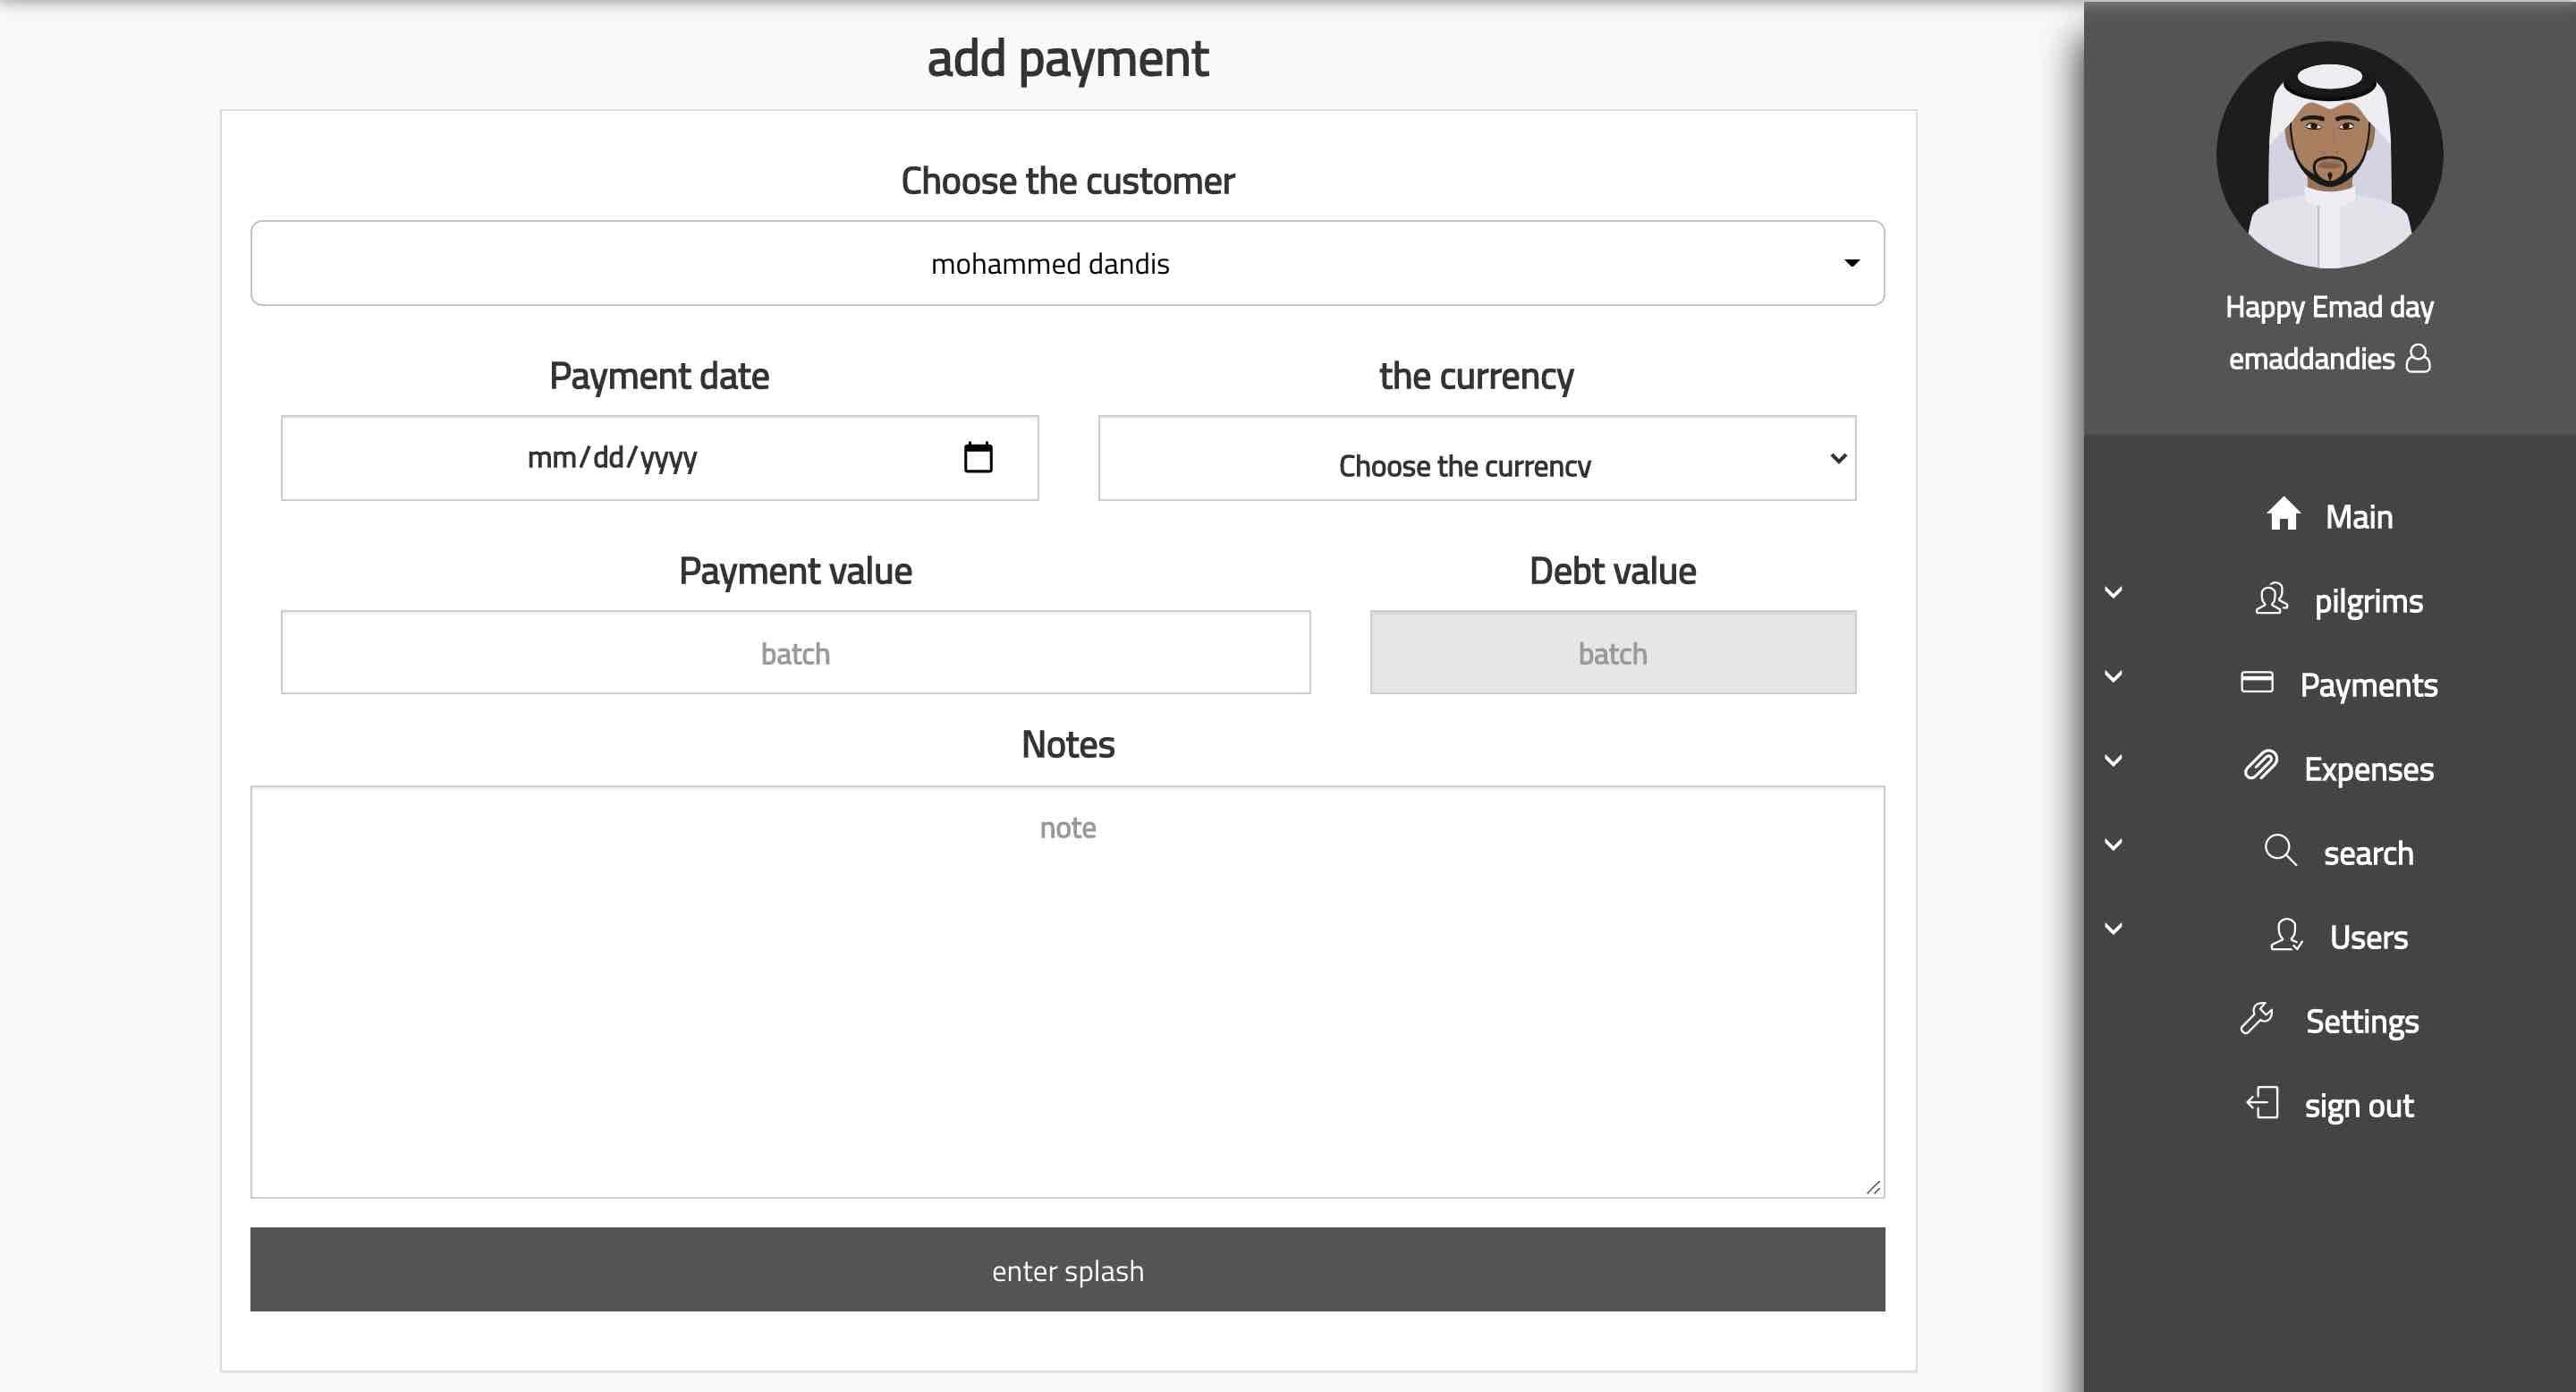Expand the pilgrims submenu chevron
This screenshot has height=1392, width=2576.
tap(2113, 593)
